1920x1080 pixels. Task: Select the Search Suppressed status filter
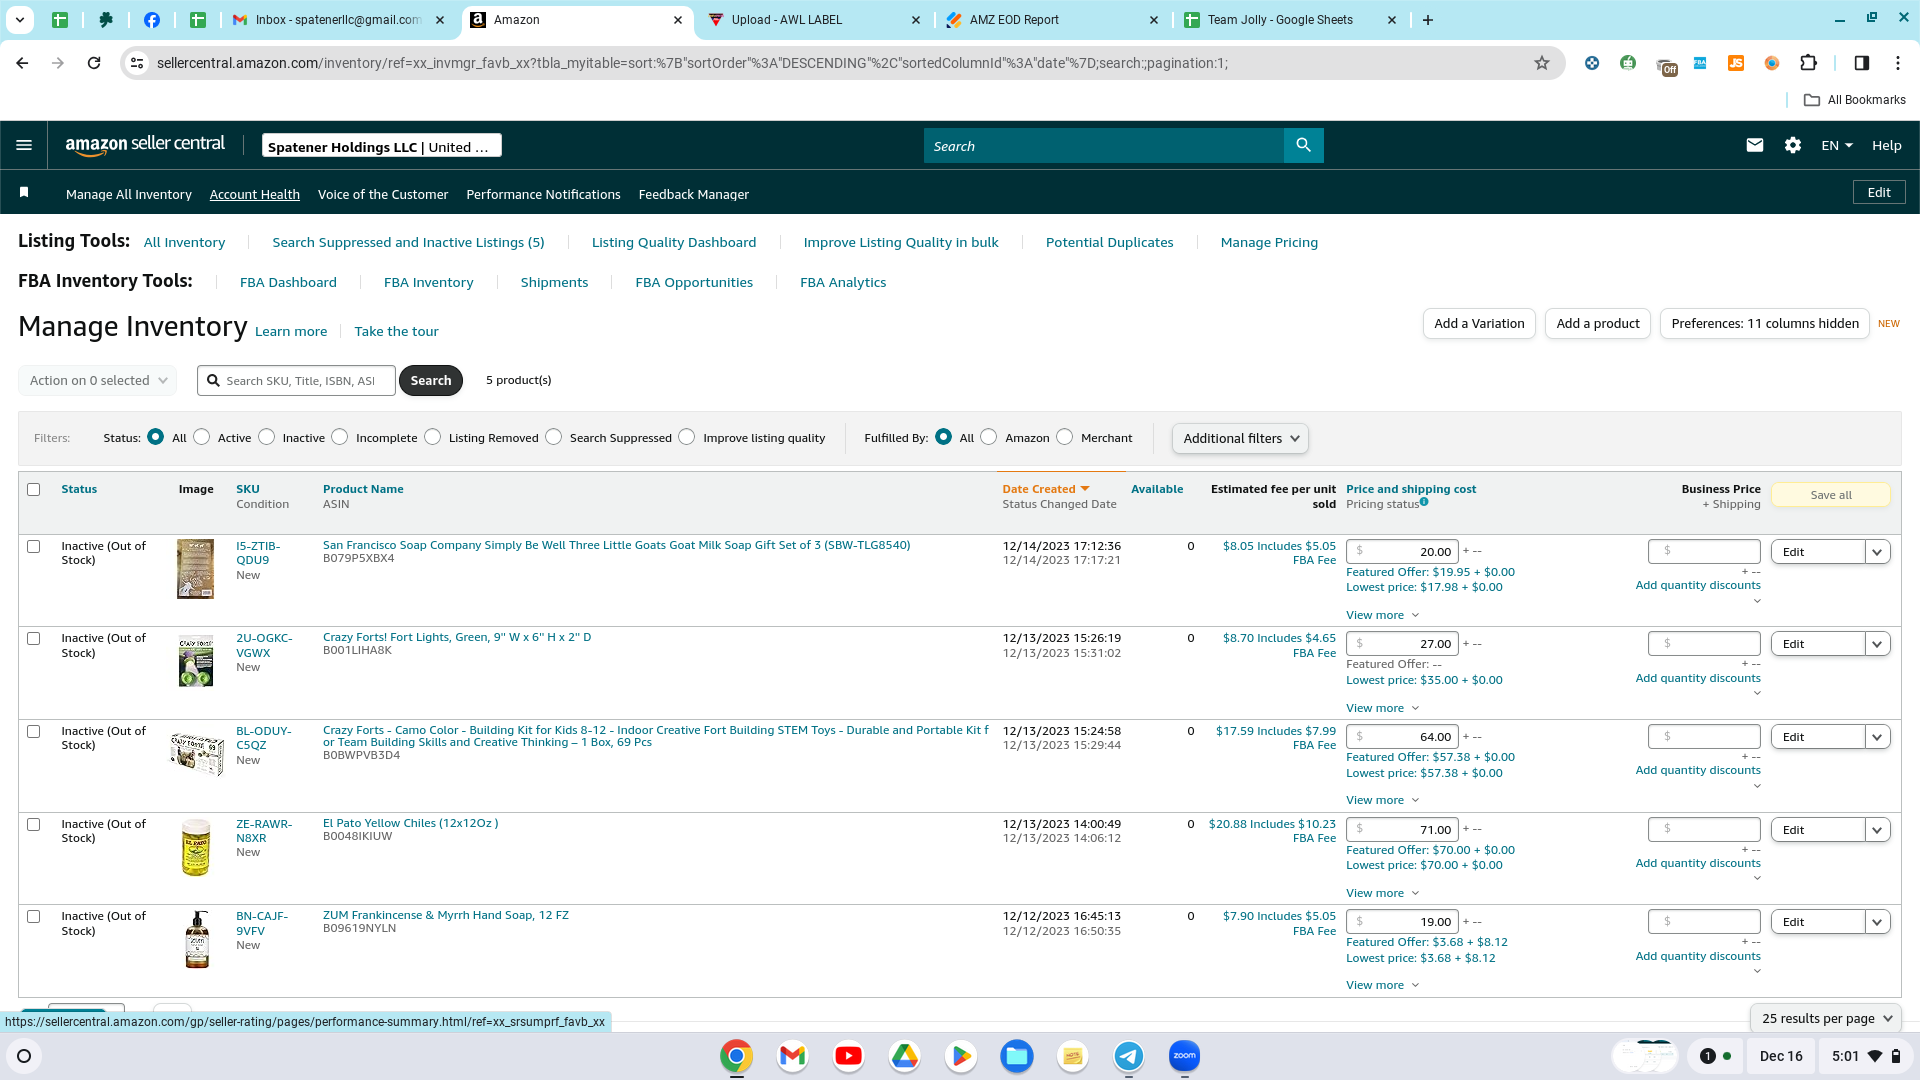554,437
